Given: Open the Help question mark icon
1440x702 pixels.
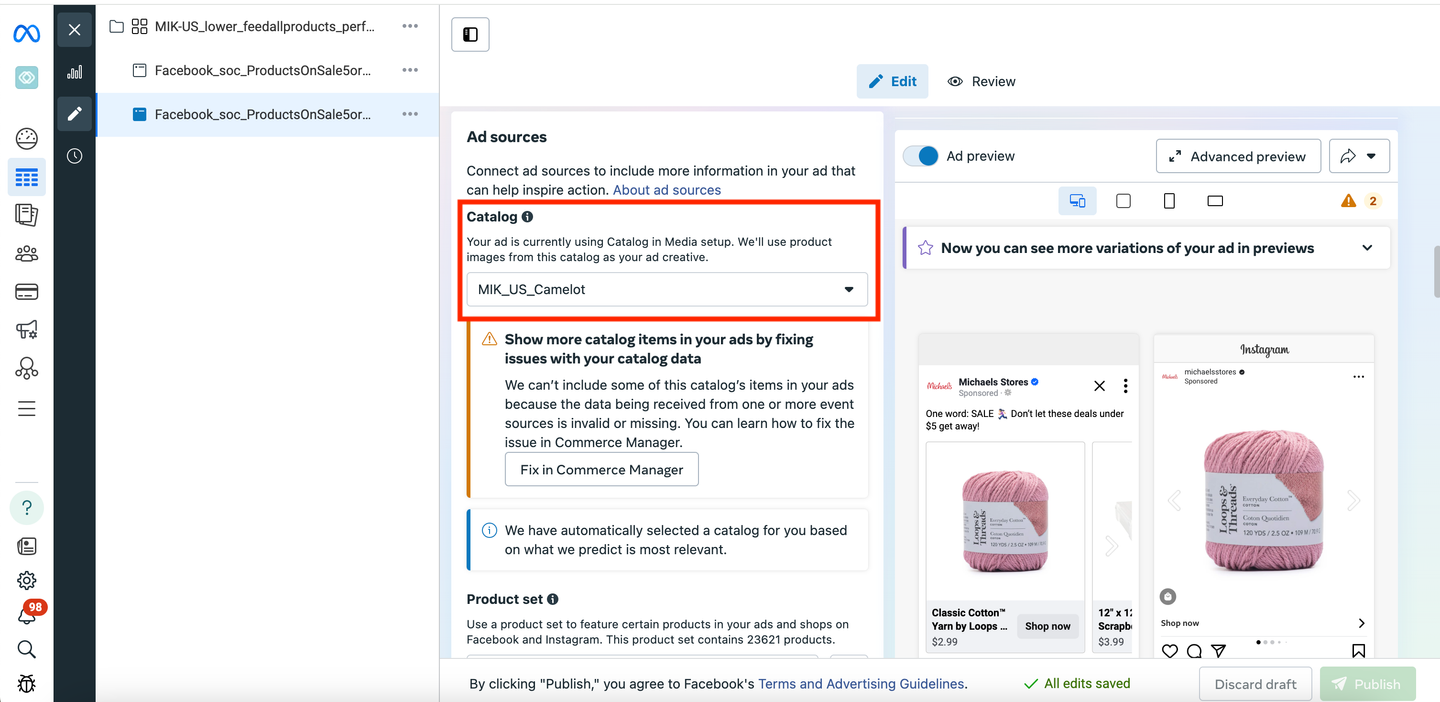Looking at the screenshot, I should [x=27, y=507].
